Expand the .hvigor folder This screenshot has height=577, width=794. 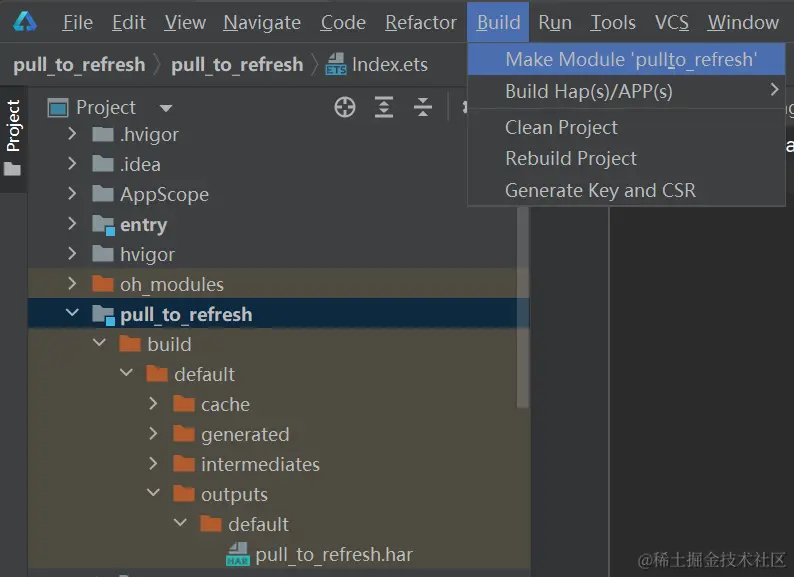(72, 134)
